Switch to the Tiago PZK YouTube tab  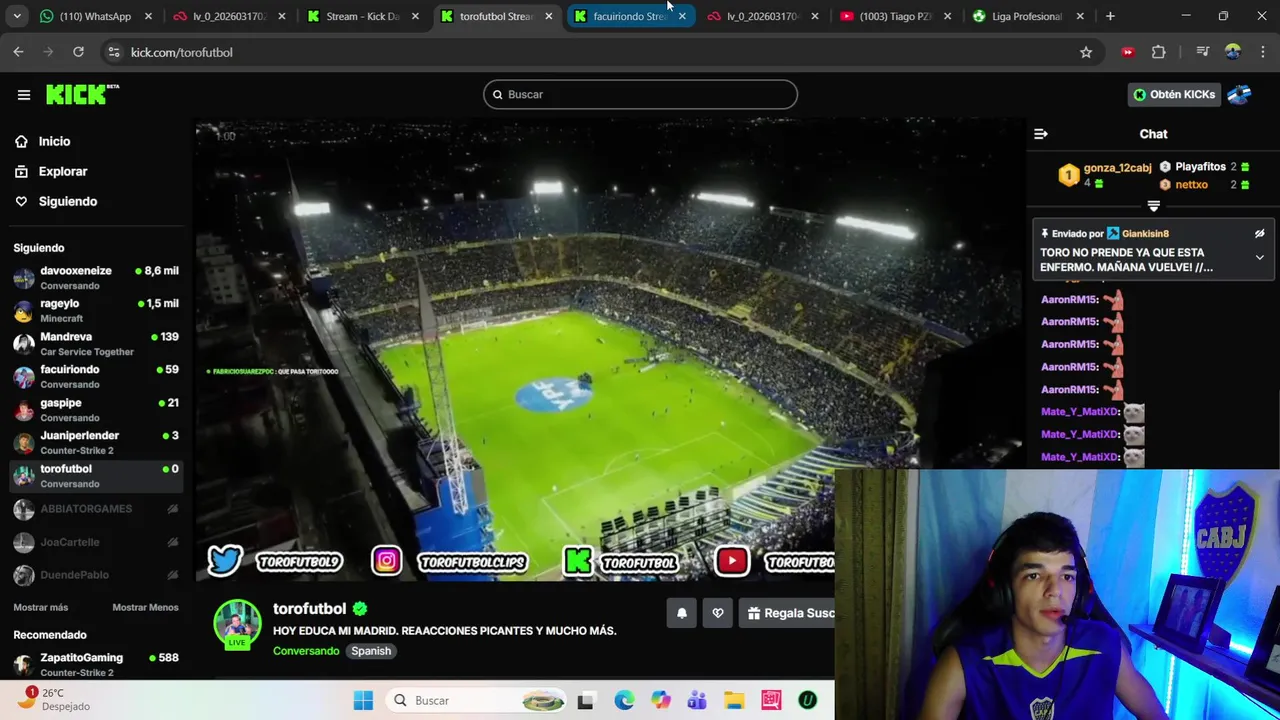895,16
